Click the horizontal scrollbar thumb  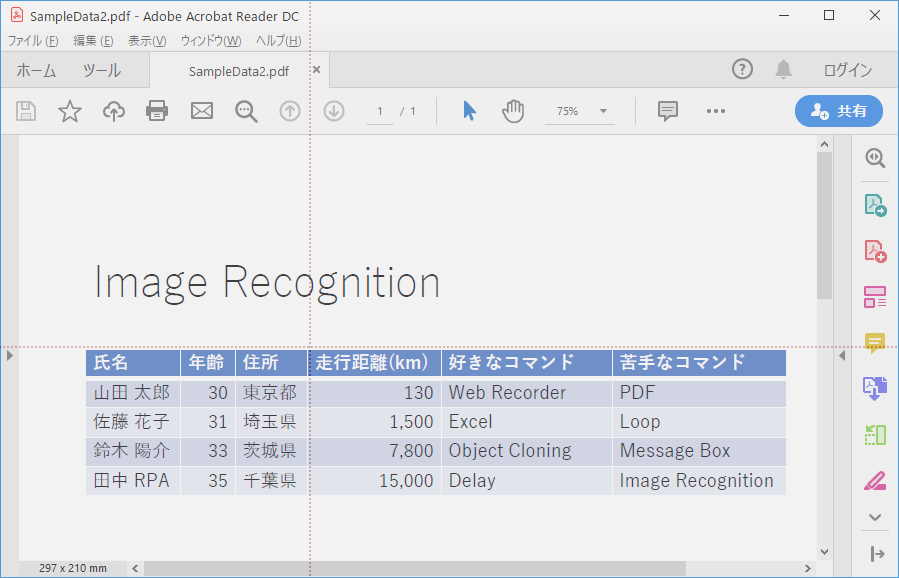pos(415,568)
